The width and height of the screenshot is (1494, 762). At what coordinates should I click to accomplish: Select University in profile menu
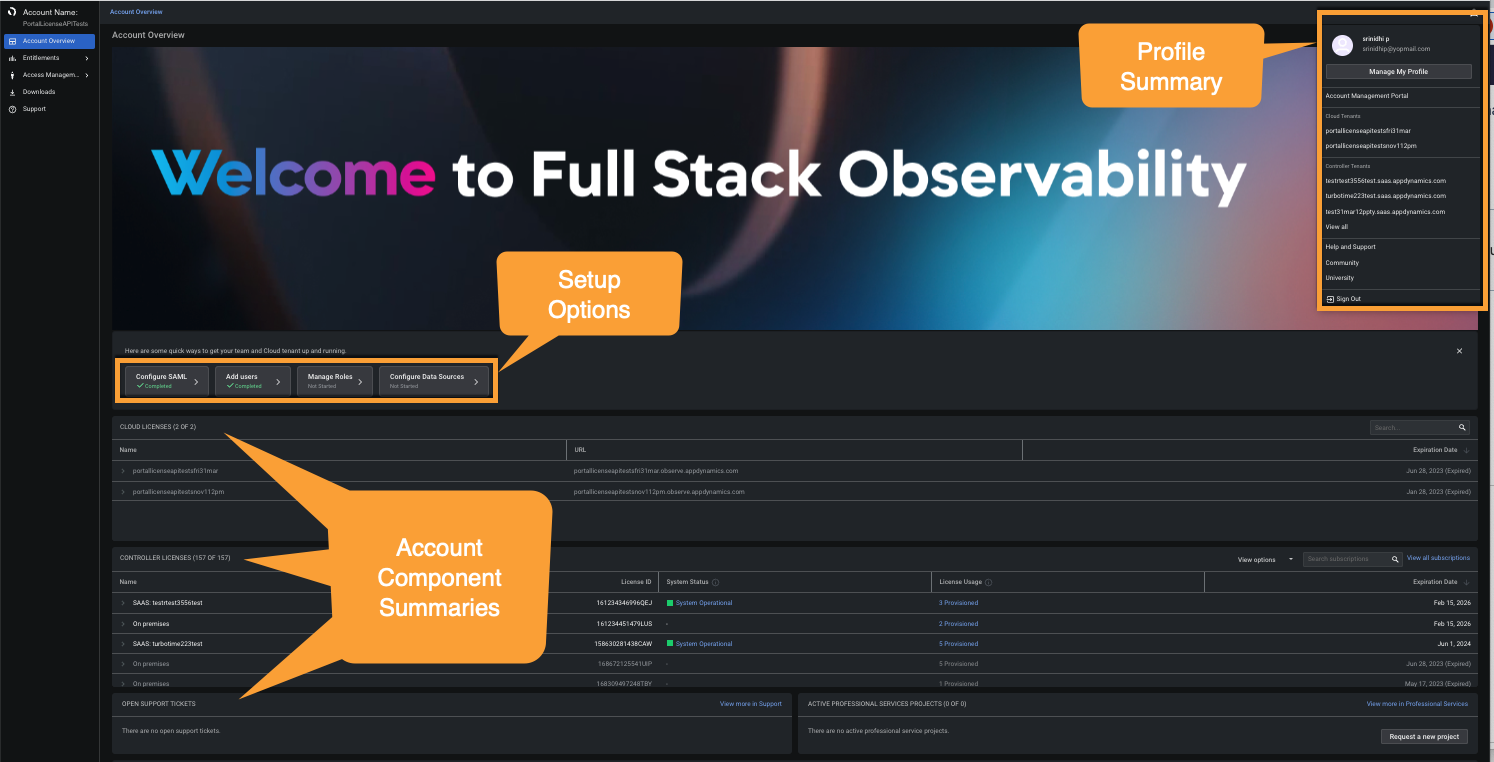[1339, 278]
